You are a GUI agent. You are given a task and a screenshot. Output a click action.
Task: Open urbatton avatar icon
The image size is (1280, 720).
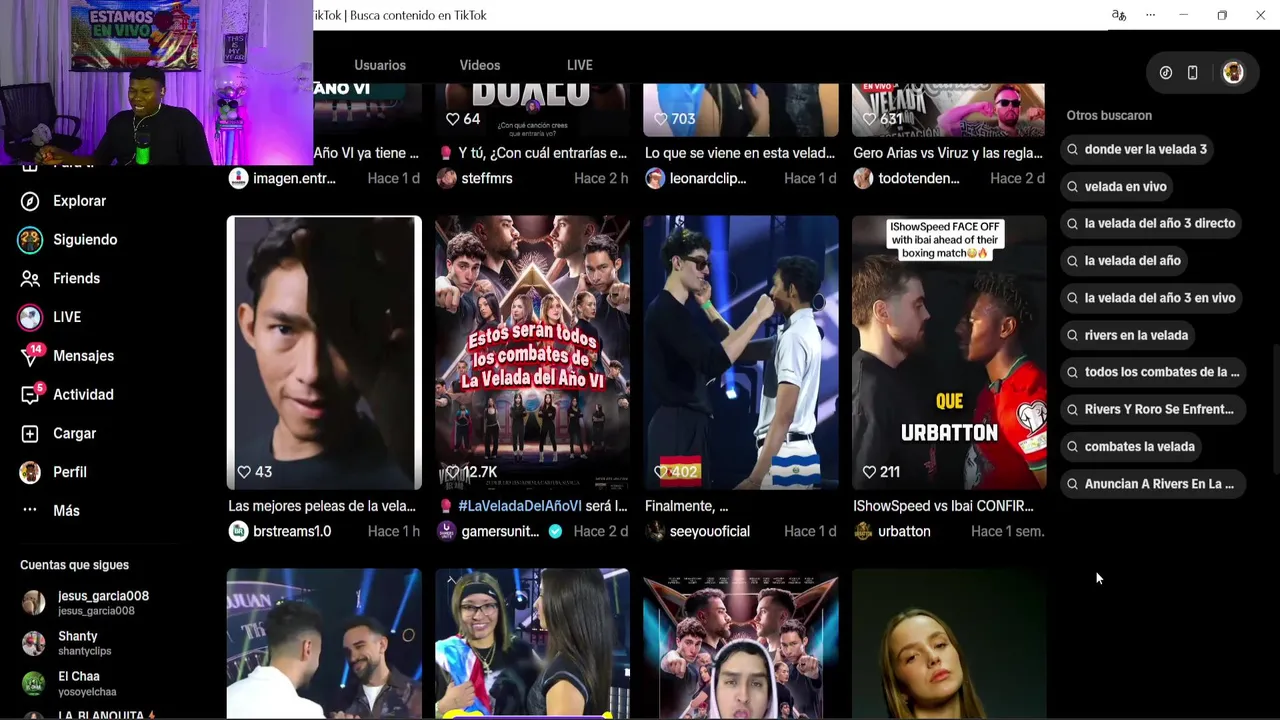(863, 532)
